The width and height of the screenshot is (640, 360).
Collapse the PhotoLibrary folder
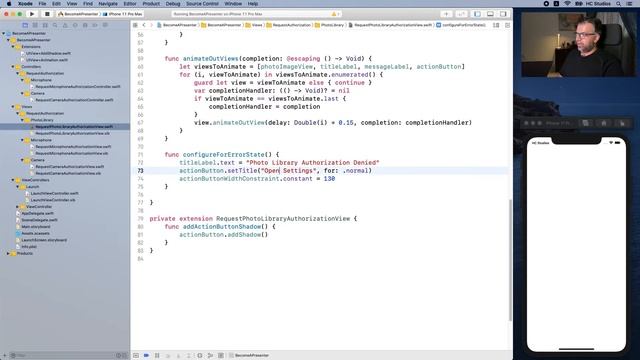[22, 120]
